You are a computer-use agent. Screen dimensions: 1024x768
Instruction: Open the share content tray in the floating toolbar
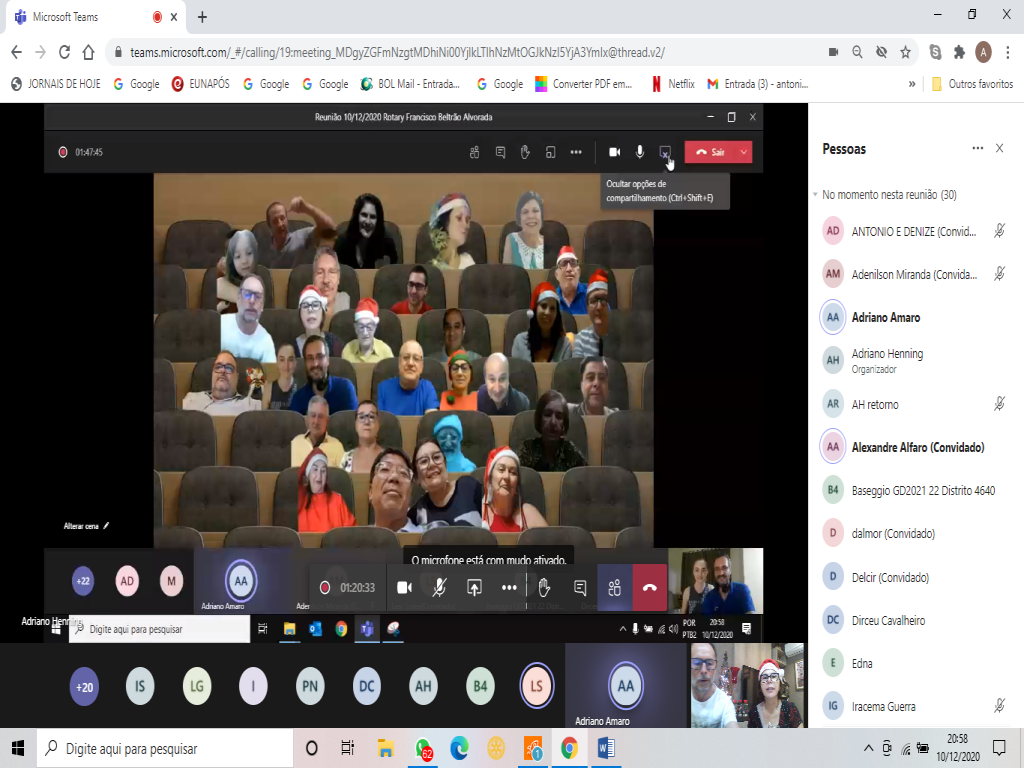[474, 588]
